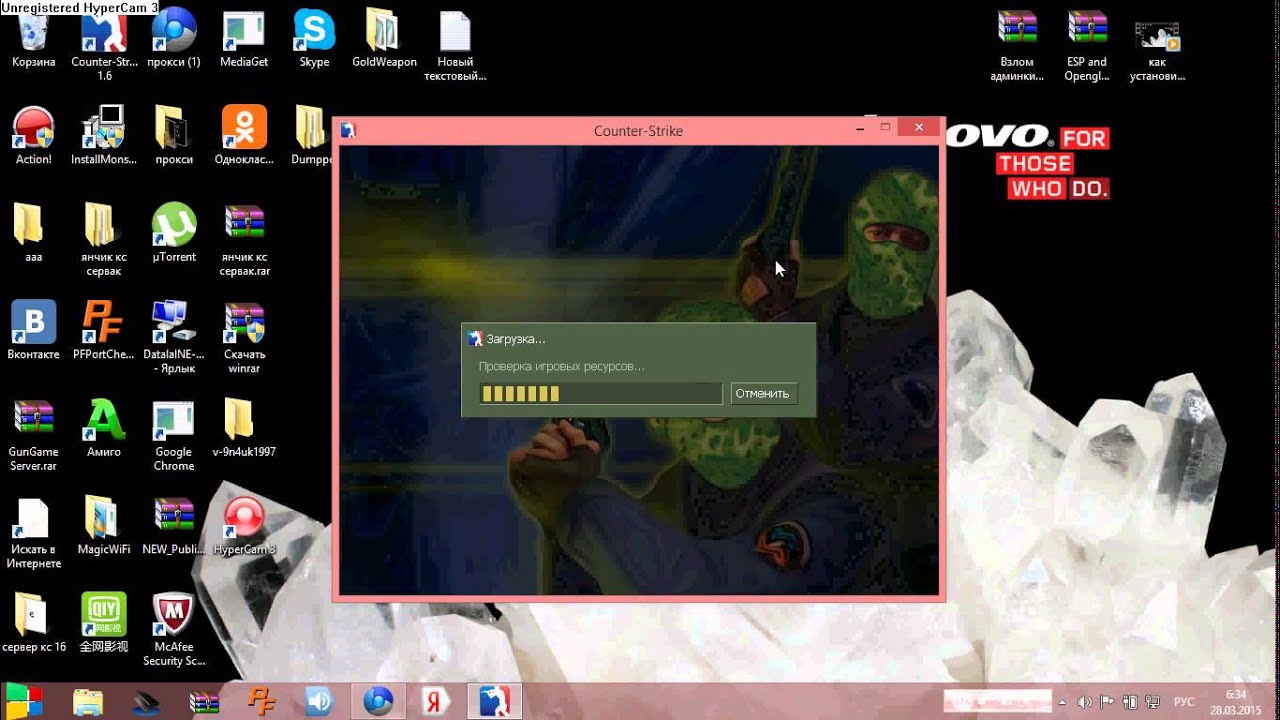Open the NEW_Public archive
Screen dimensions: 1280x720
click(x=174, y=525)
